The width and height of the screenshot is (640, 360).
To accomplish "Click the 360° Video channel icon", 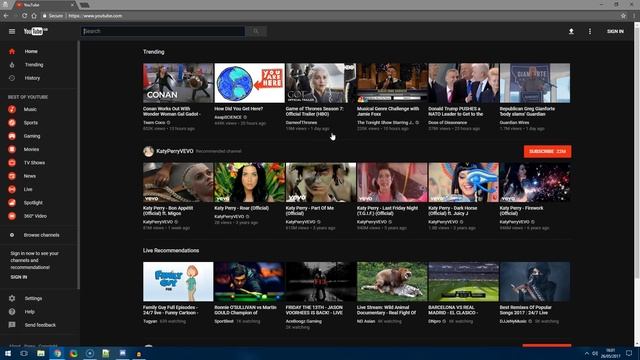I will [12, 216].
